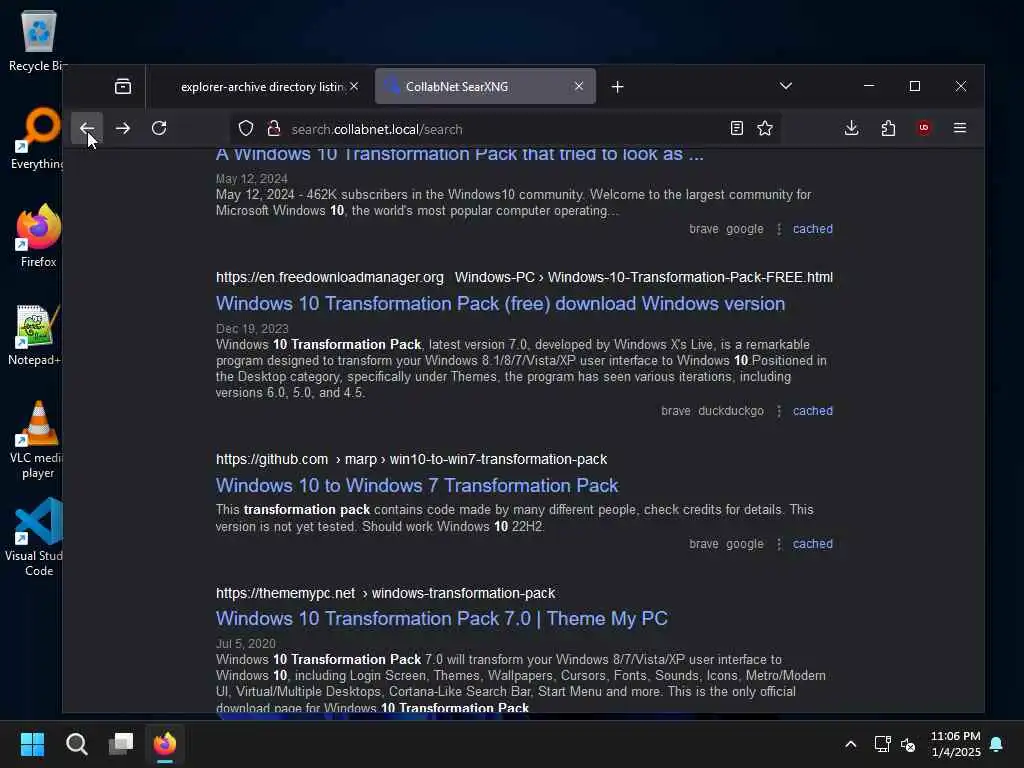
Task: Open the VLC media player desktop shortcut
Action: (x=39, y=439)
